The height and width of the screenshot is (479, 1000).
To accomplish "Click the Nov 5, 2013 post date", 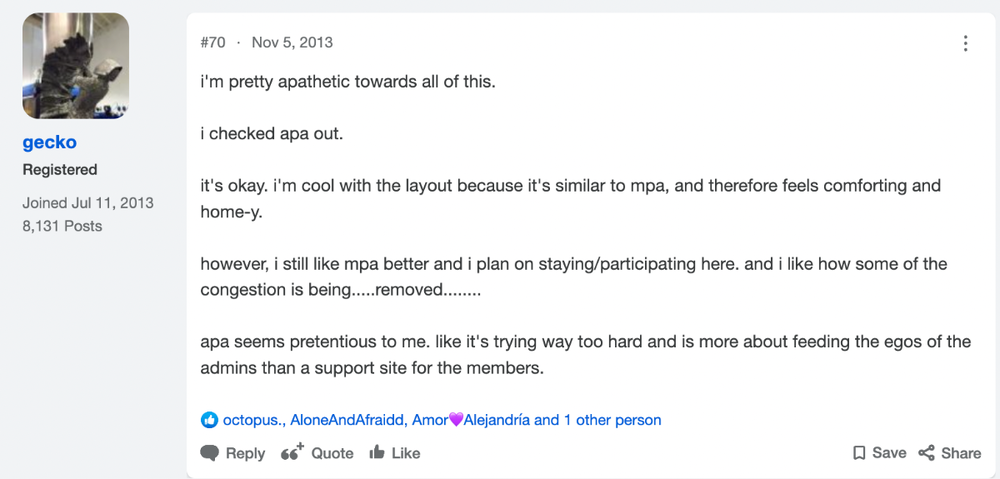I will coord(292,42).
